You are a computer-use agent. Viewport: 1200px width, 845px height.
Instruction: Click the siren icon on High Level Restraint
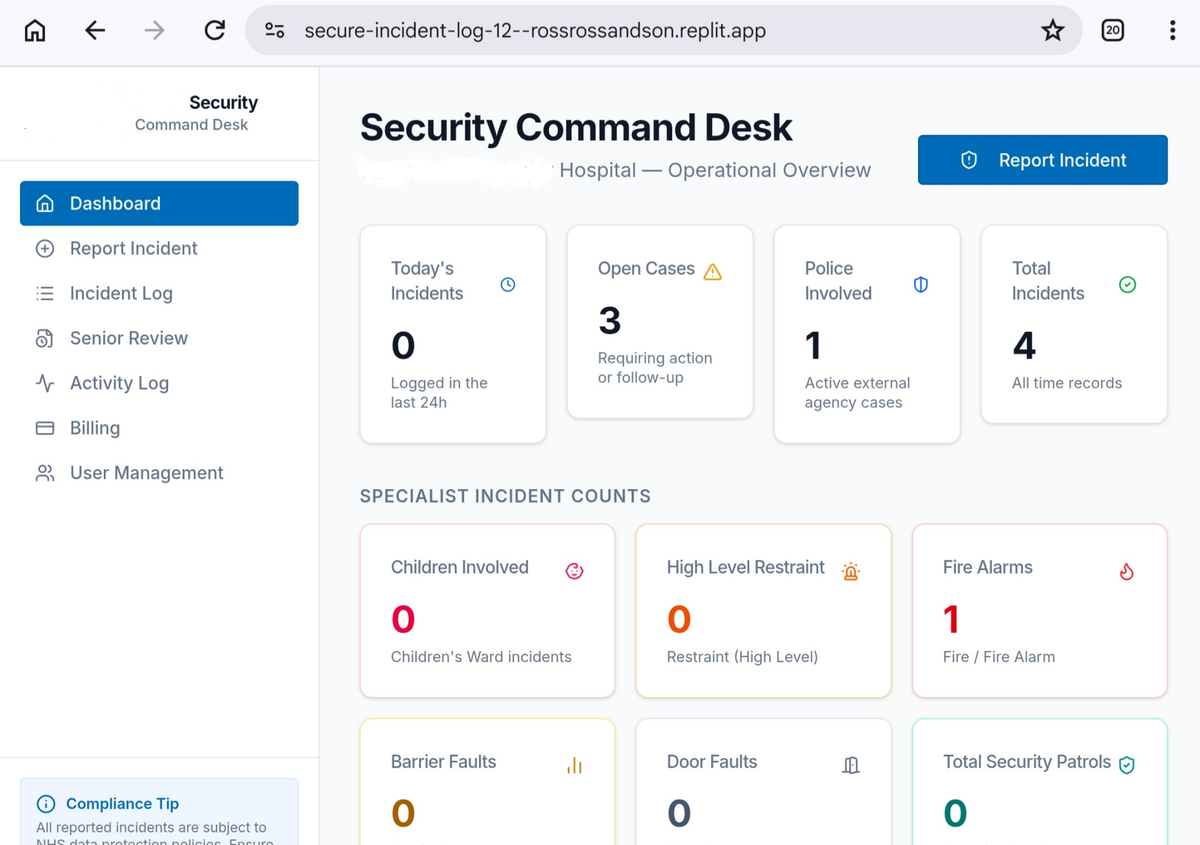click(x=851, y=572)
